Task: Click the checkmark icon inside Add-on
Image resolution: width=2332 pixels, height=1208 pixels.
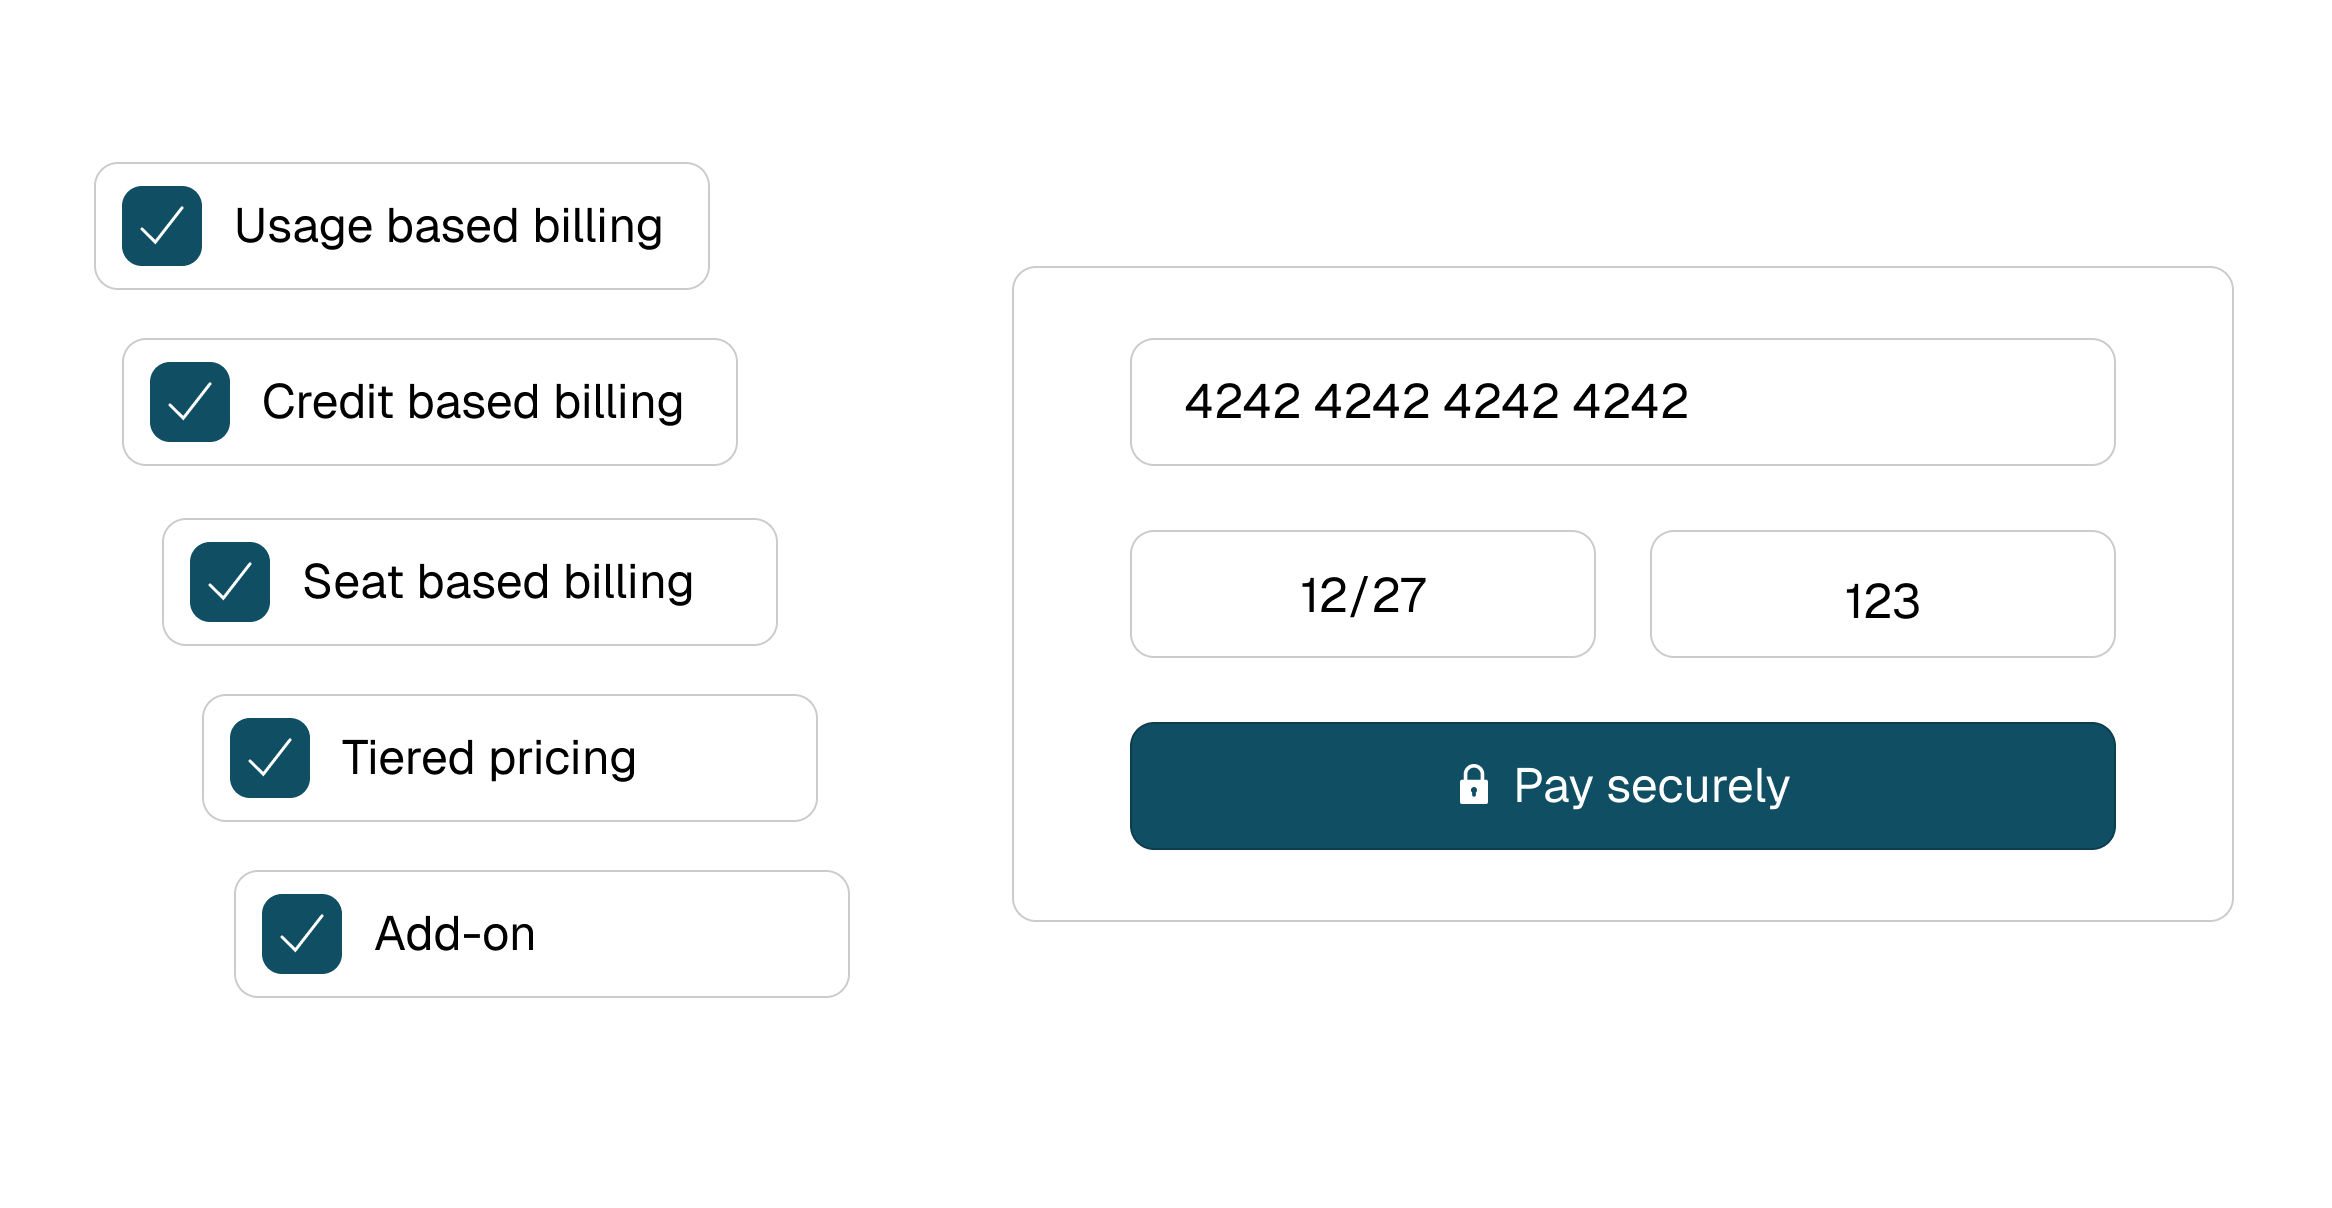Action: (301, 933)
